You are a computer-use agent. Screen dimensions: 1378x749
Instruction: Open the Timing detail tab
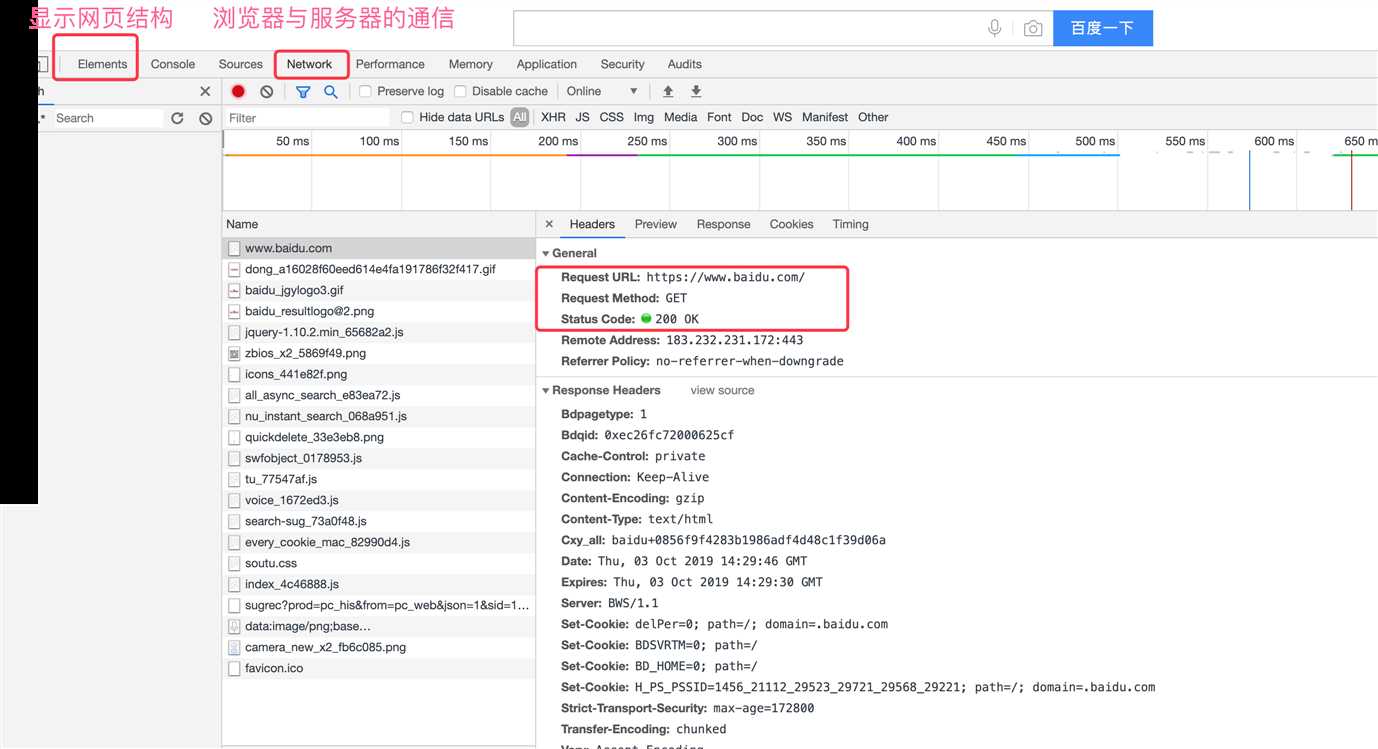pos(851,224)
